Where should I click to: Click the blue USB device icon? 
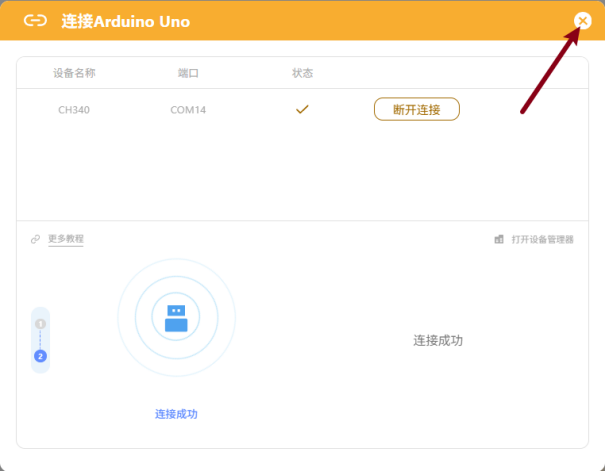tap(176, 318)
